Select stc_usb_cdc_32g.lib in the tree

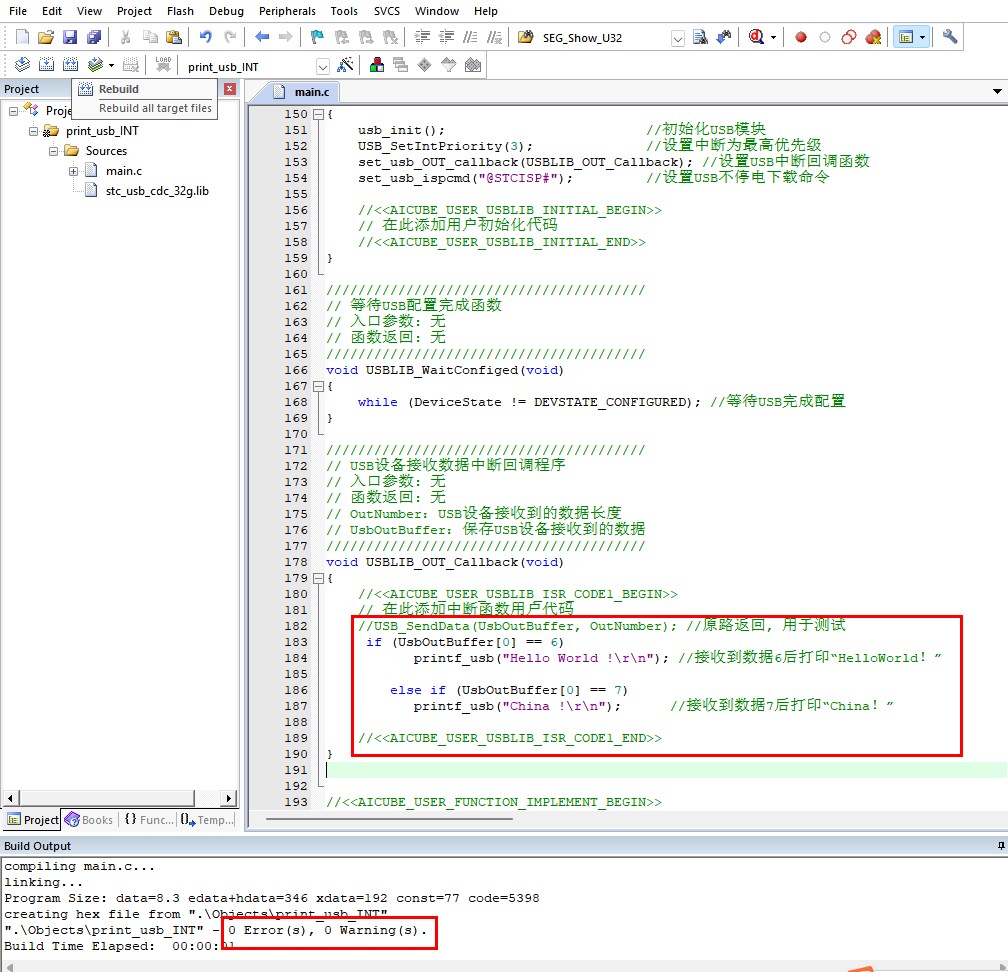coord(157,191)
